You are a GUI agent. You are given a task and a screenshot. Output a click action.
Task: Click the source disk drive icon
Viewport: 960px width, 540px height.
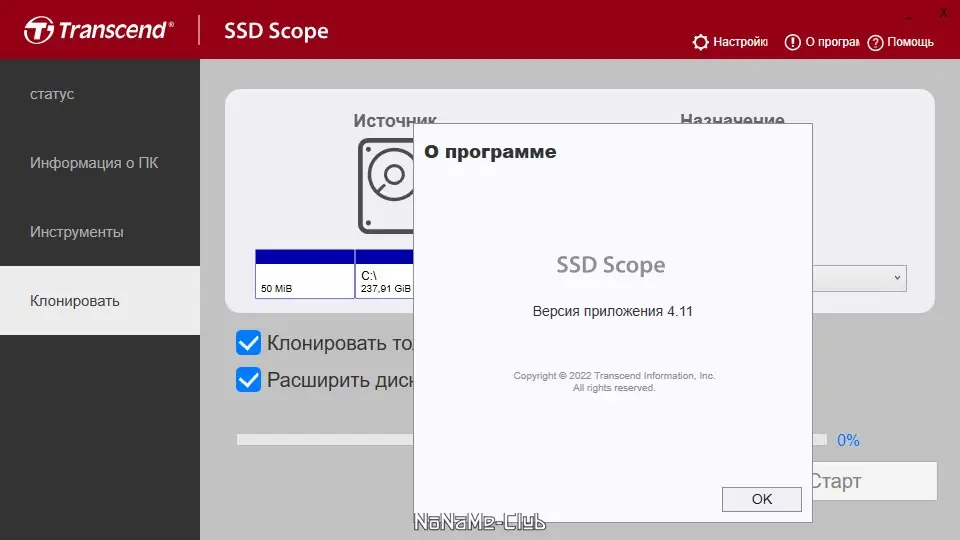point(386,186)
